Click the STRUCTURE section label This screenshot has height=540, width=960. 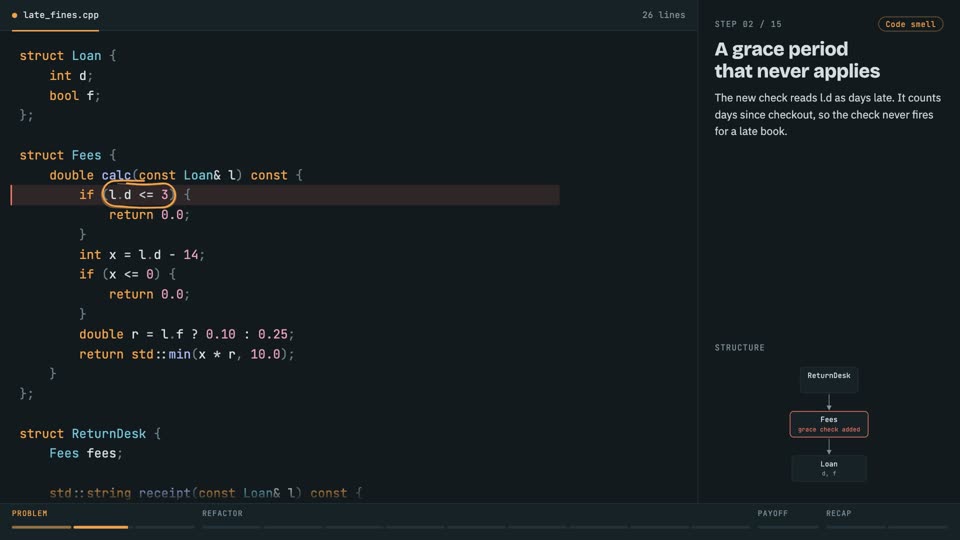coord(740,347)
